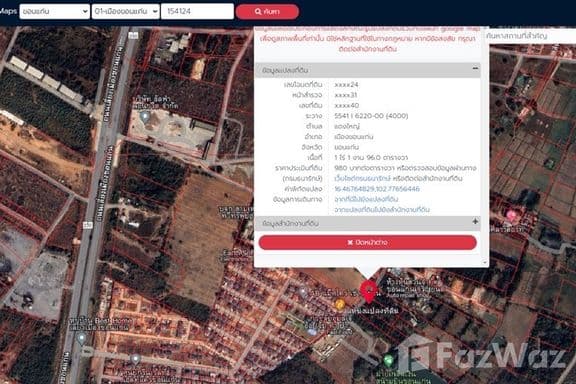Open the เว็บไซต์กรมธนารักษ์ link

coord(362,179)
